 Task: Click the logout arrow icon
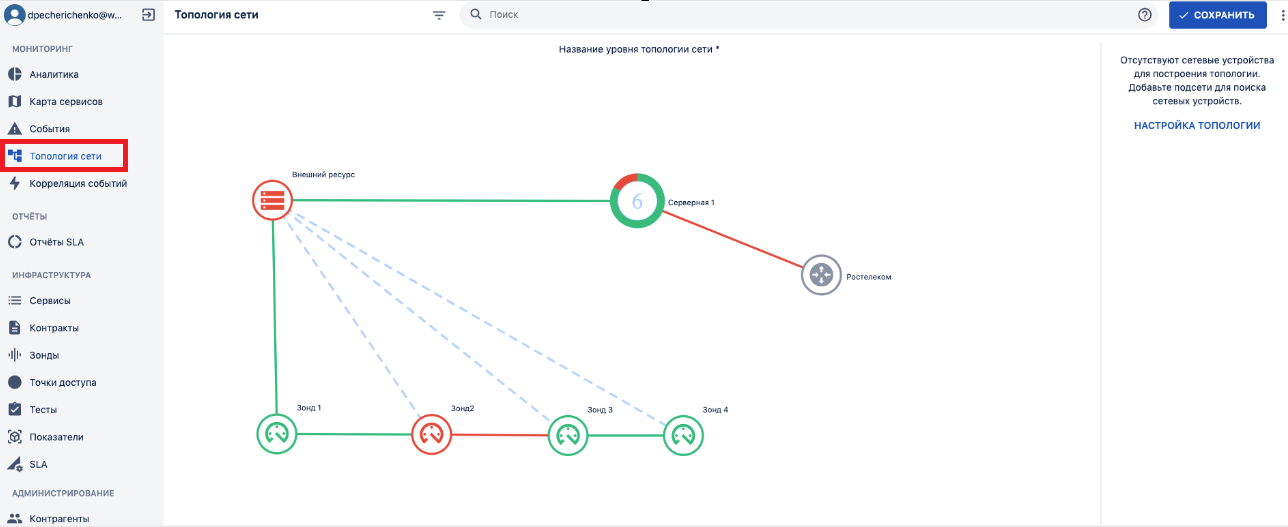149,15
